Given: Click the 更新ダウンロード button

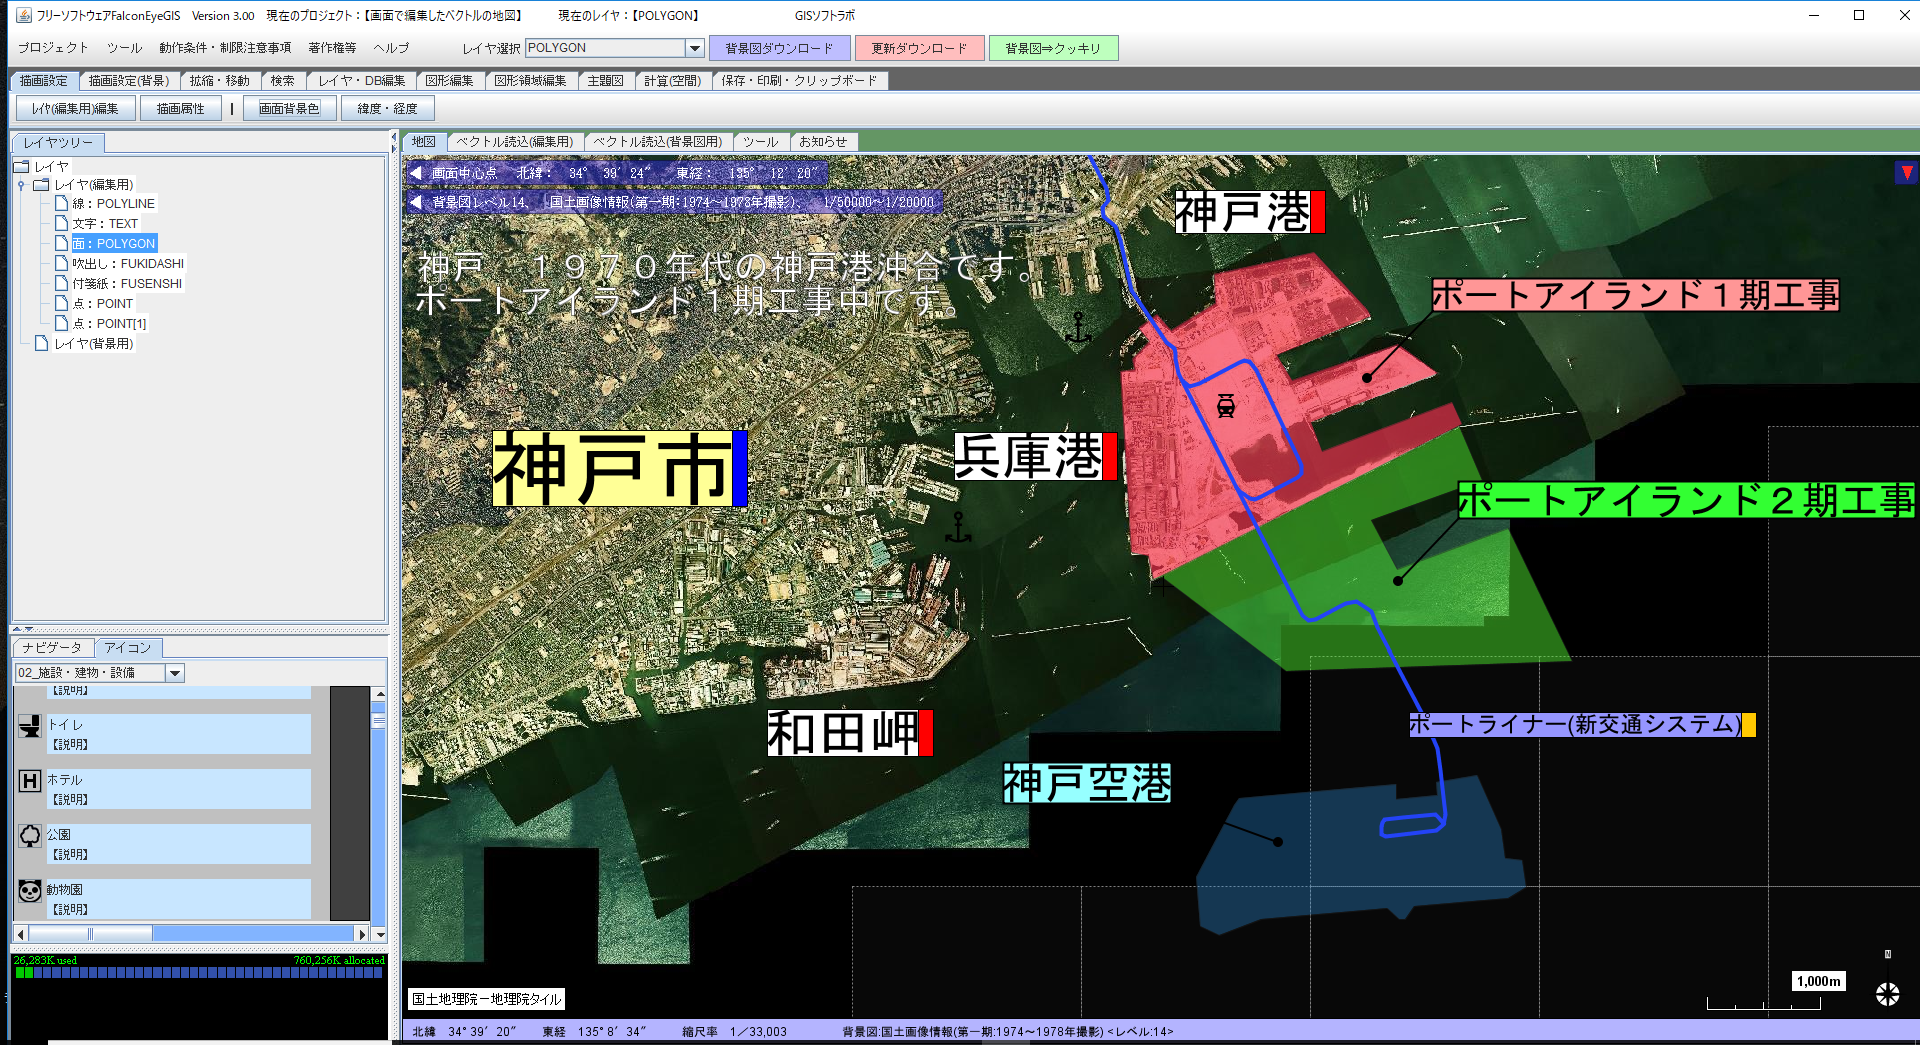Looking at the screenshot, I should point(919,48).
